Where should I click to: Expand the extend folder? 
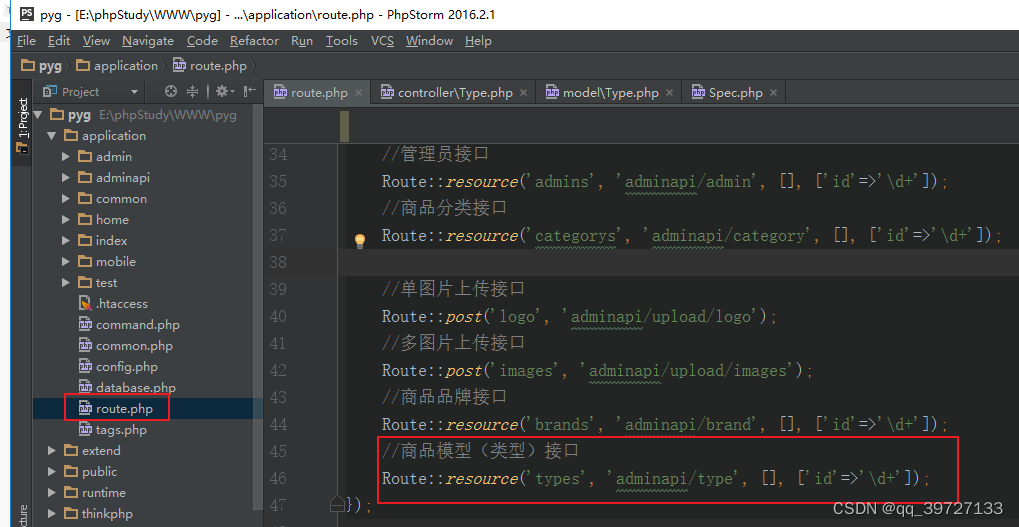tap(51, 450)
